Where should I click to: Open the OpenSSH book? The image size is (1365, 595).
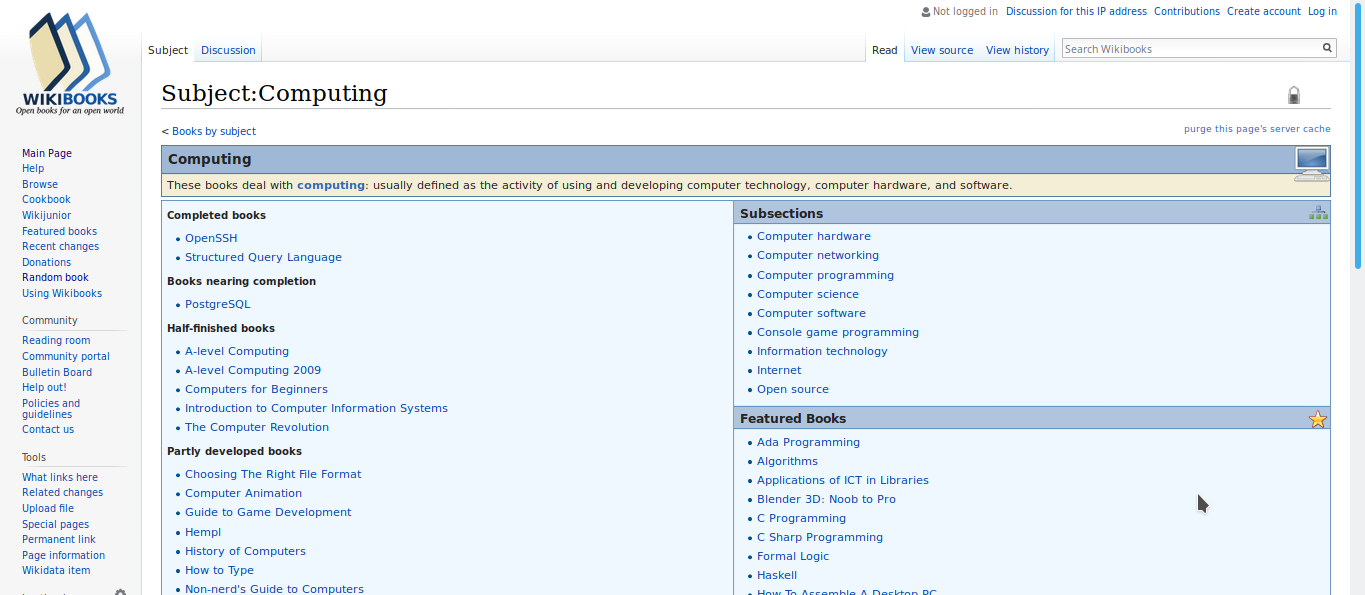coord(211,238)
